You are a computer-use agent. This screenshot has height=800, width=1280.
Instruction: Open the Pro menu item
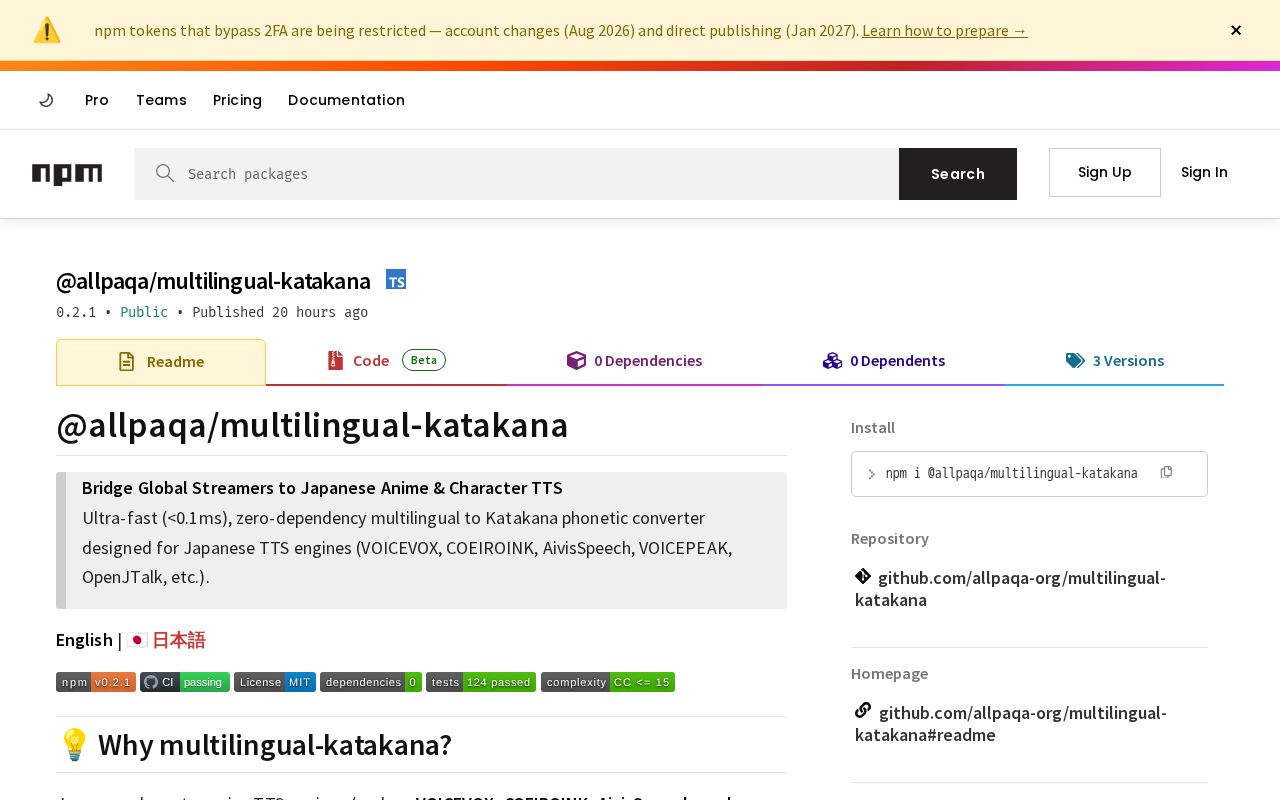tap(97, 100)
